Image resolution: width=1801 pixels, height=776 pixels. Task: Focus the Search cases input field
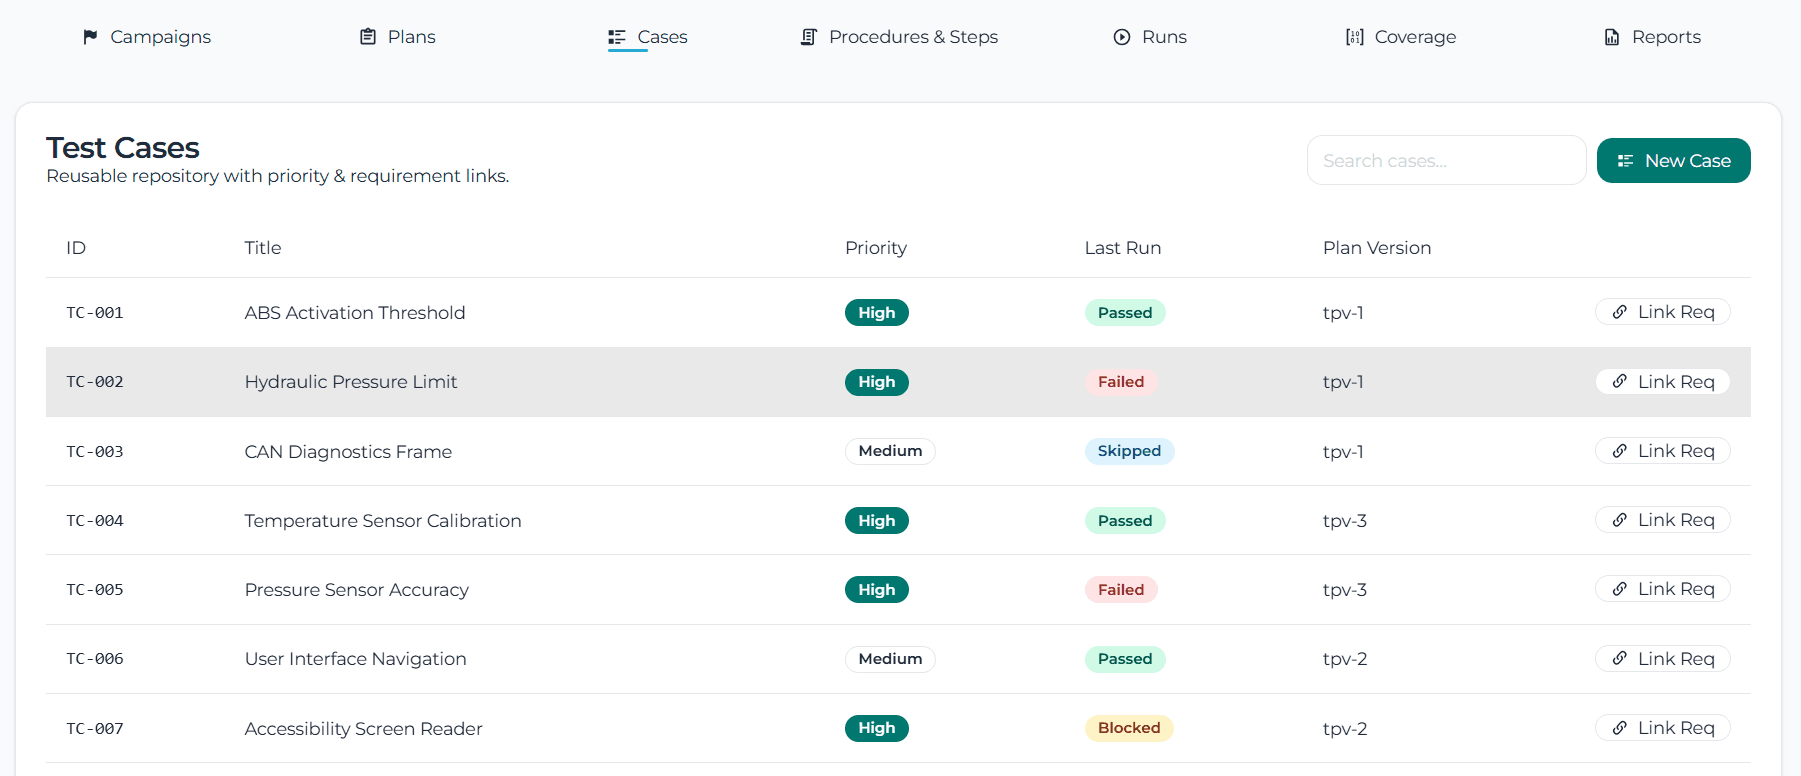[x=1445, y=161]
